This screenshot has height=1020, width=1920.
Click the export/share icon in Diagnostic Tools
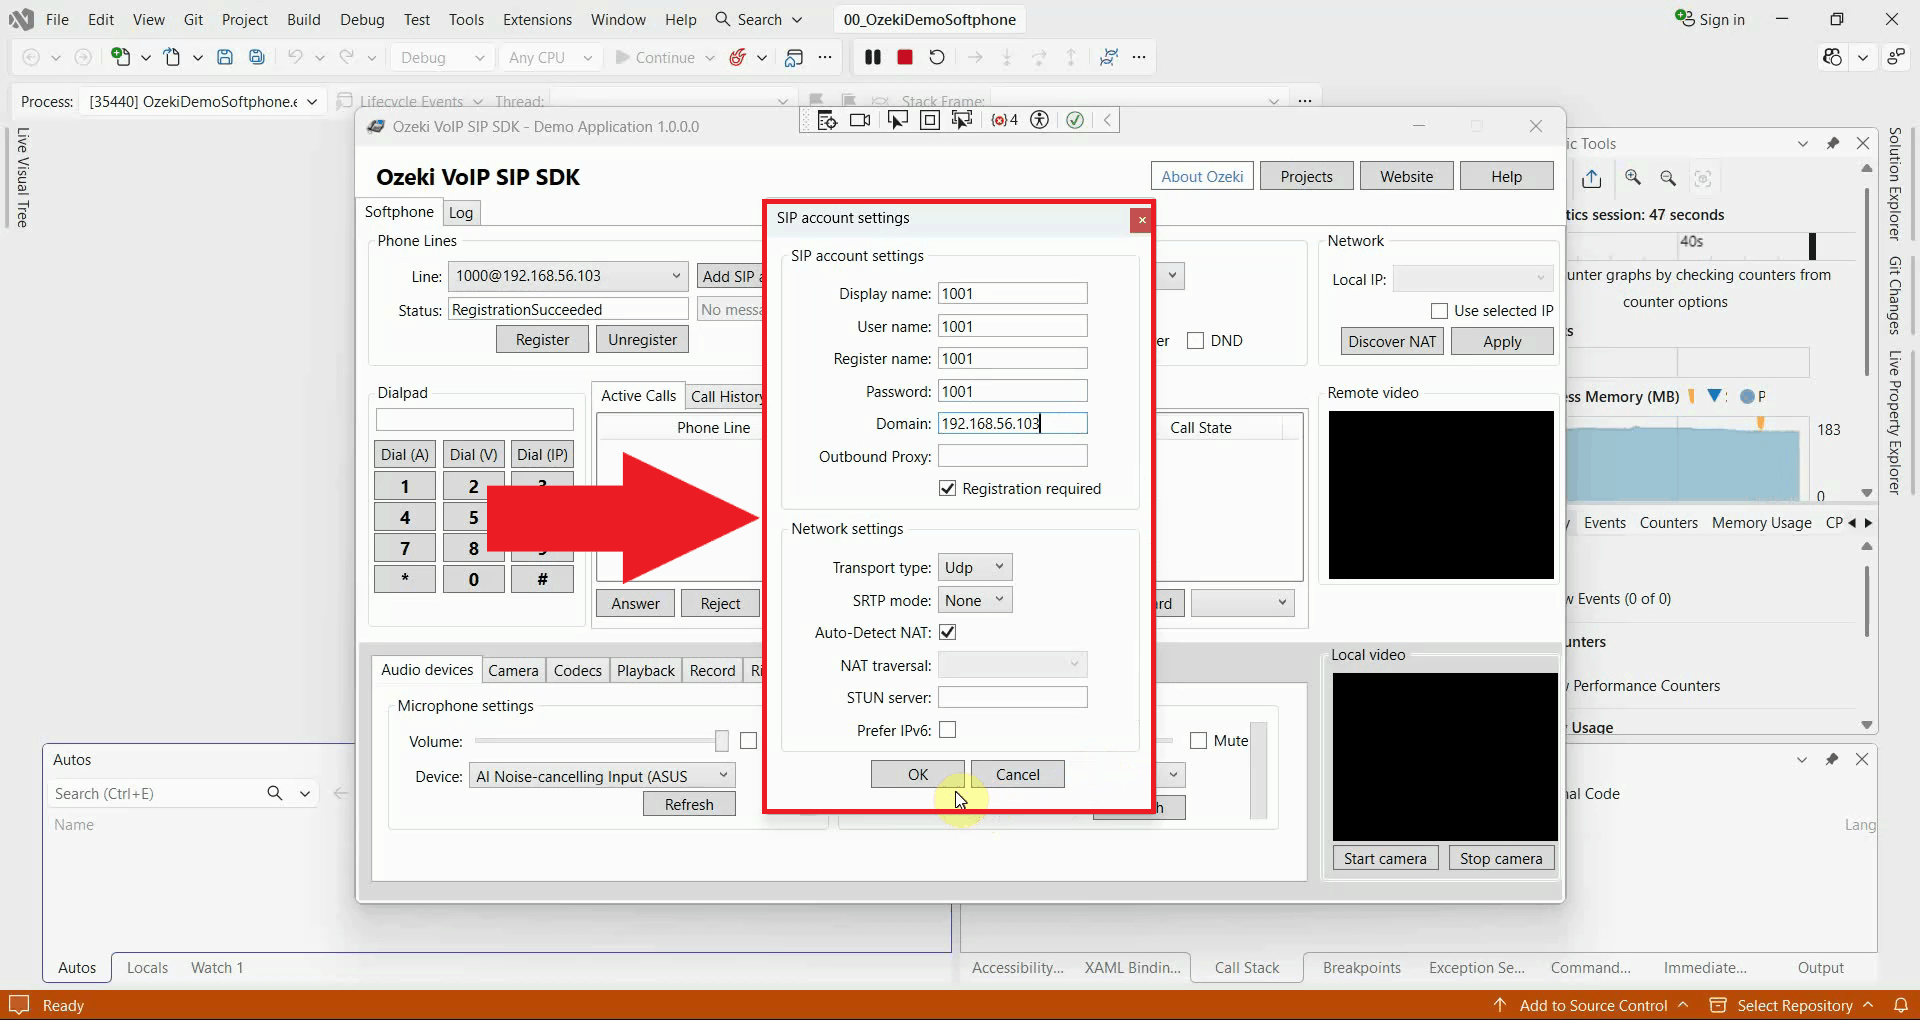[x=1592, y=178]
